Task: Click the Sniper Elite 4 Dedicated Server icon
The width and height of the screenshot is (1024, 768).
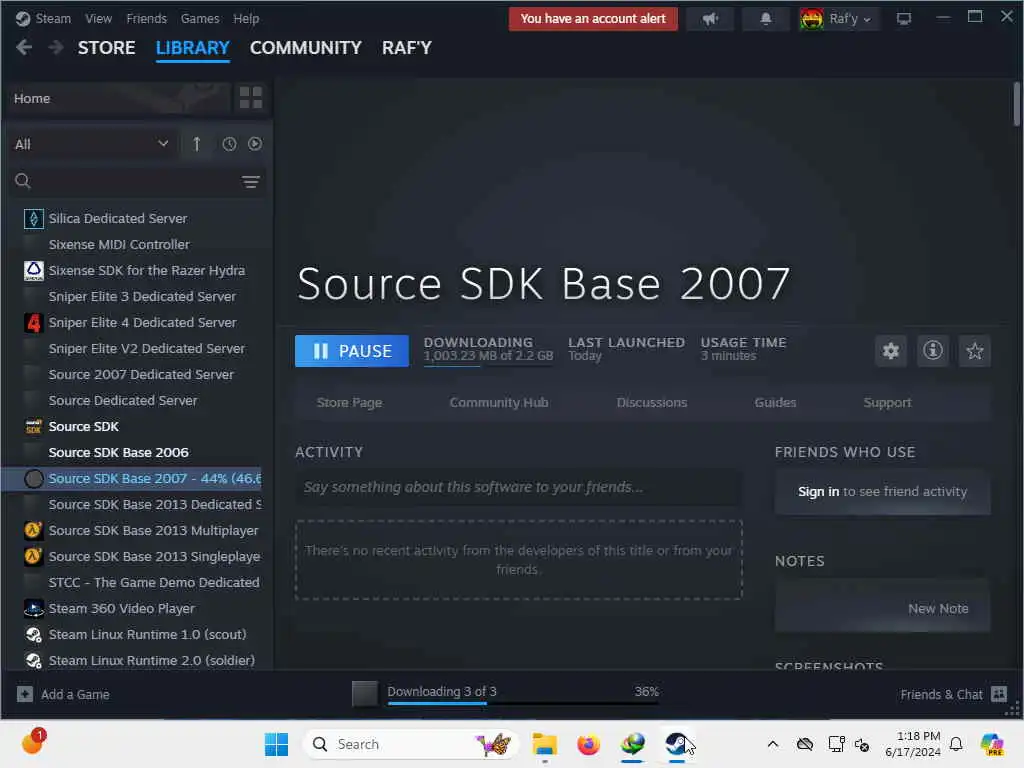Action: (x=33, y=322)
